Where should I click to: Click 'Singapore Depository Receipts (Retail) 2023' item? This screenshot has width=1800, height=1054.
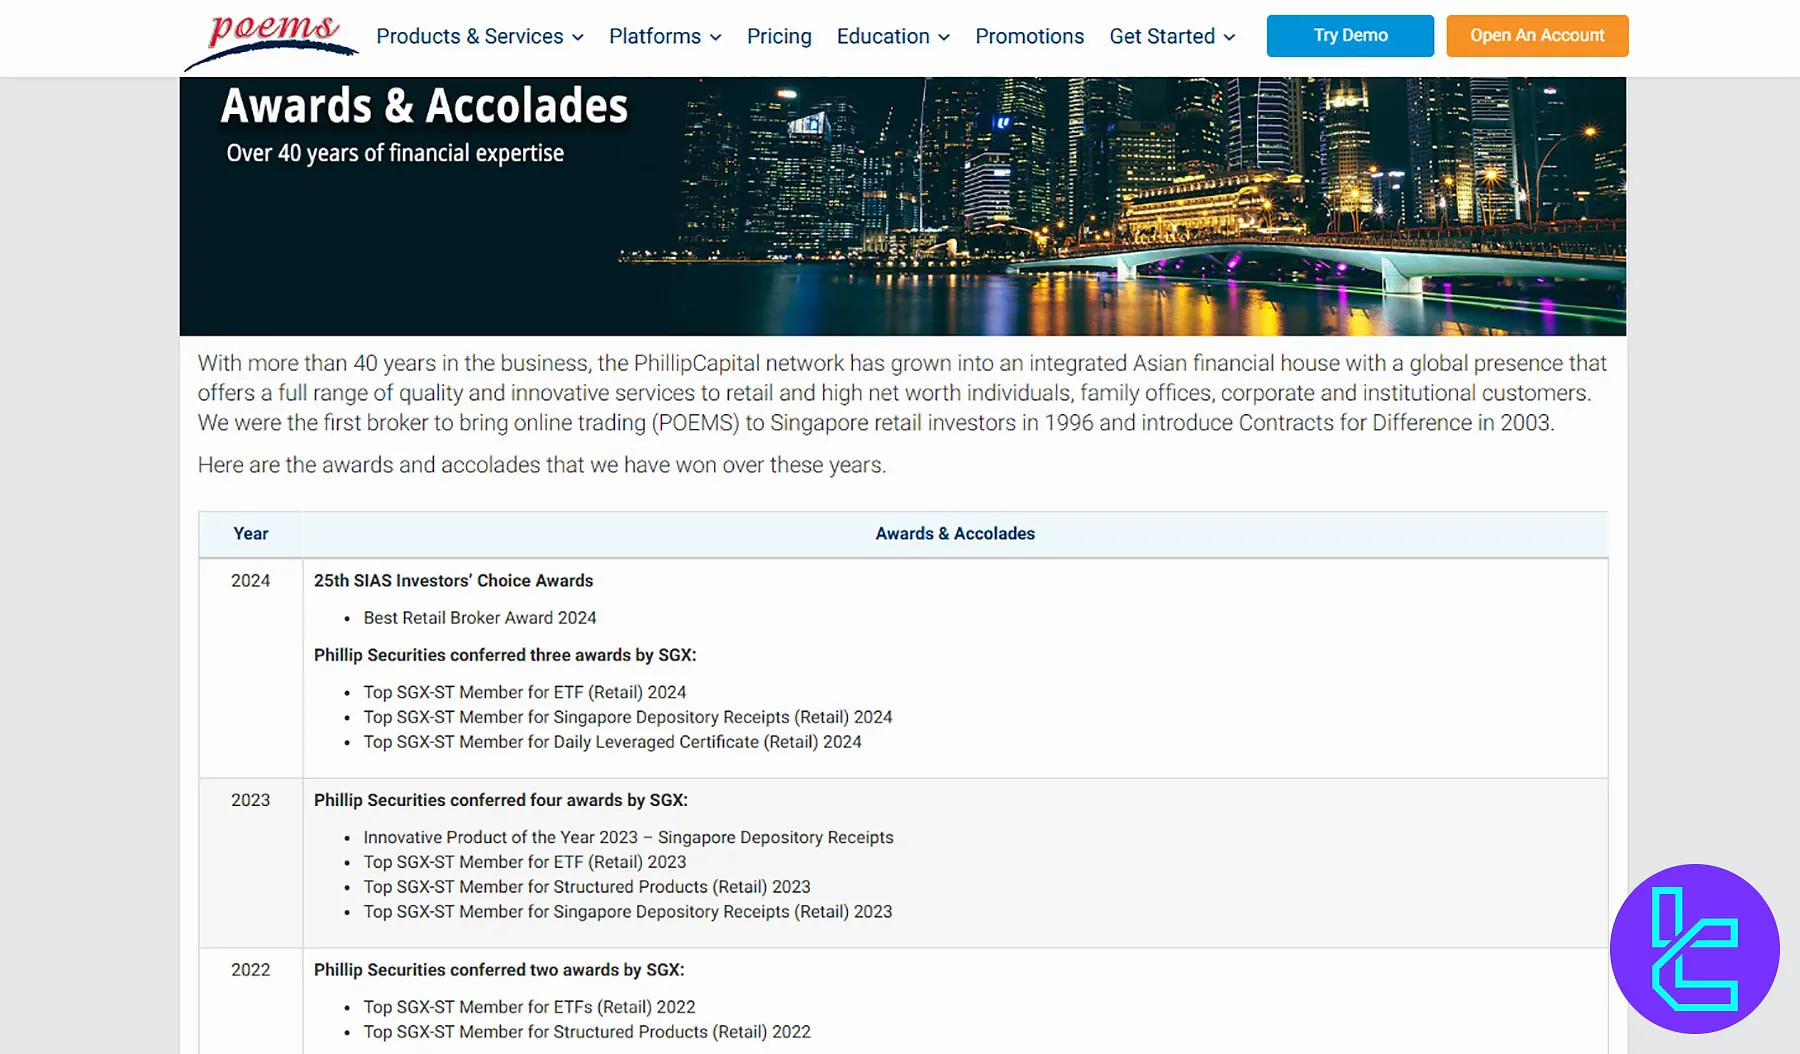coord(628,912)
